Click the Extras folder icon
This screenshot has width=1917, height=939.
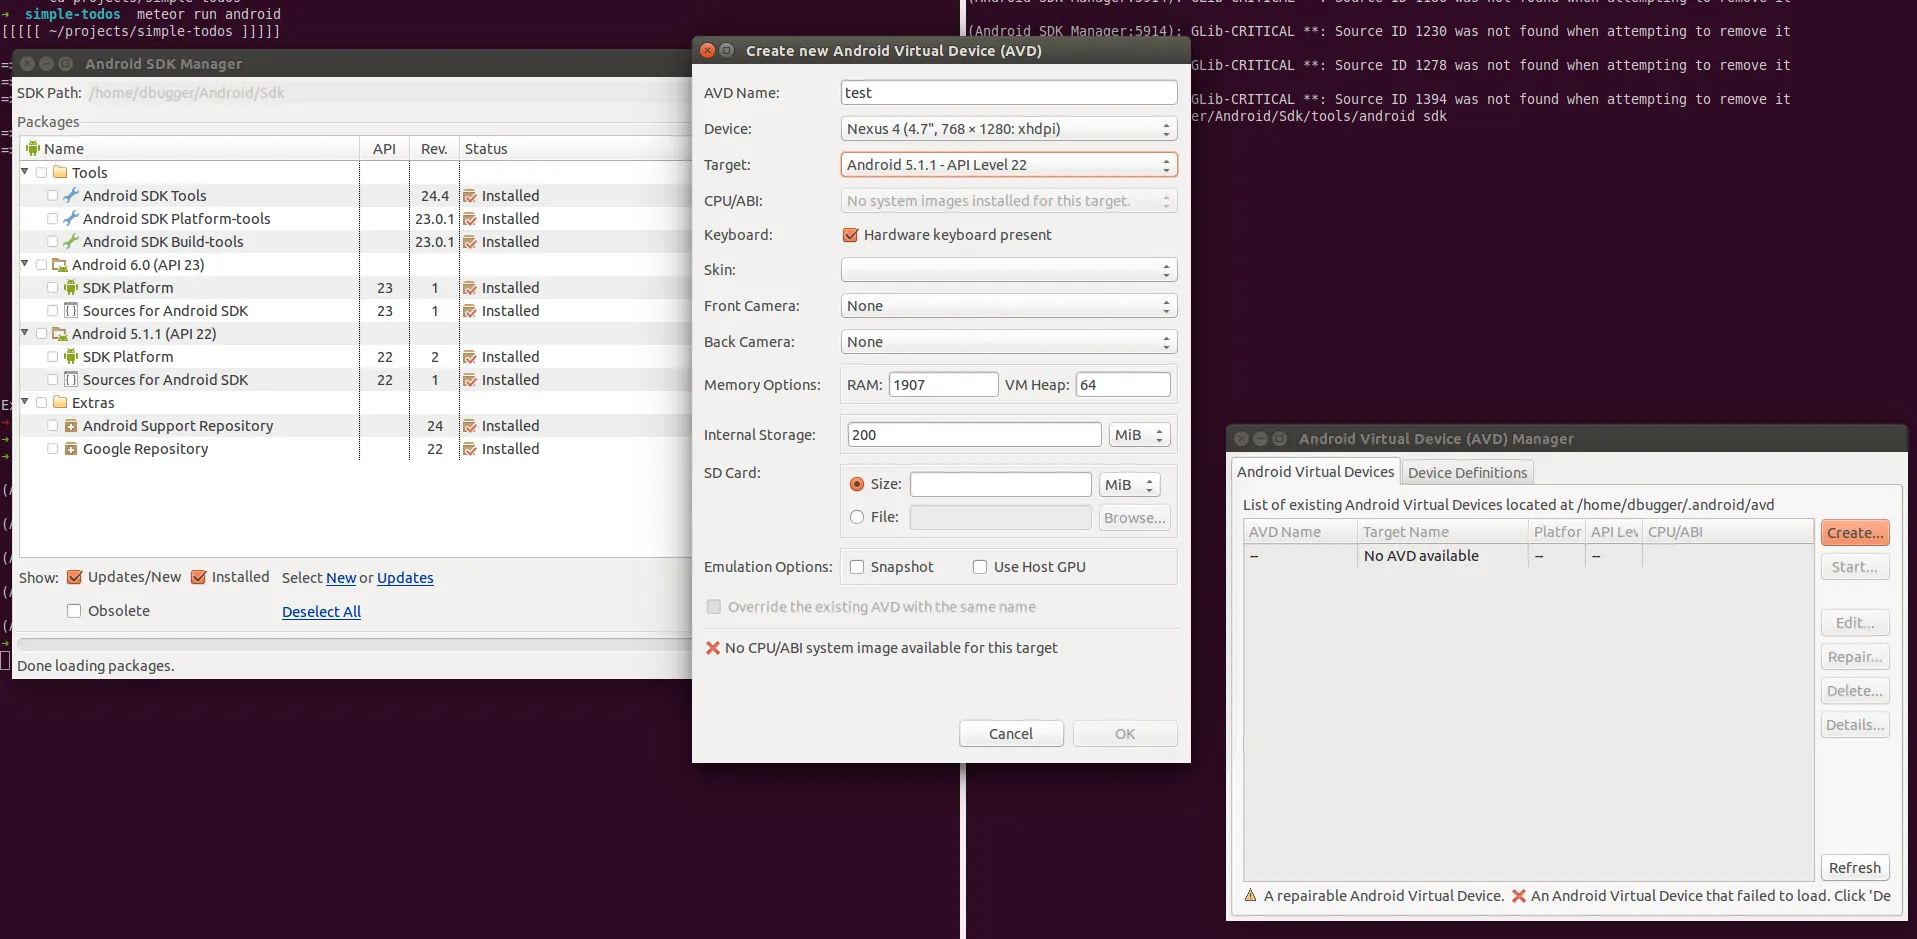click(x=60, y=403)
